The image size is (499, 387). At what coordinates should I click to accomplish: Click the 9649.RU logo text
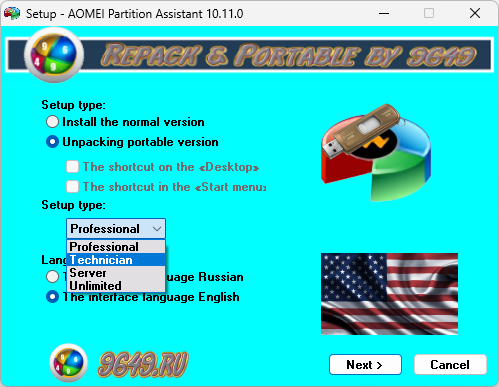(x=143, y=364)
